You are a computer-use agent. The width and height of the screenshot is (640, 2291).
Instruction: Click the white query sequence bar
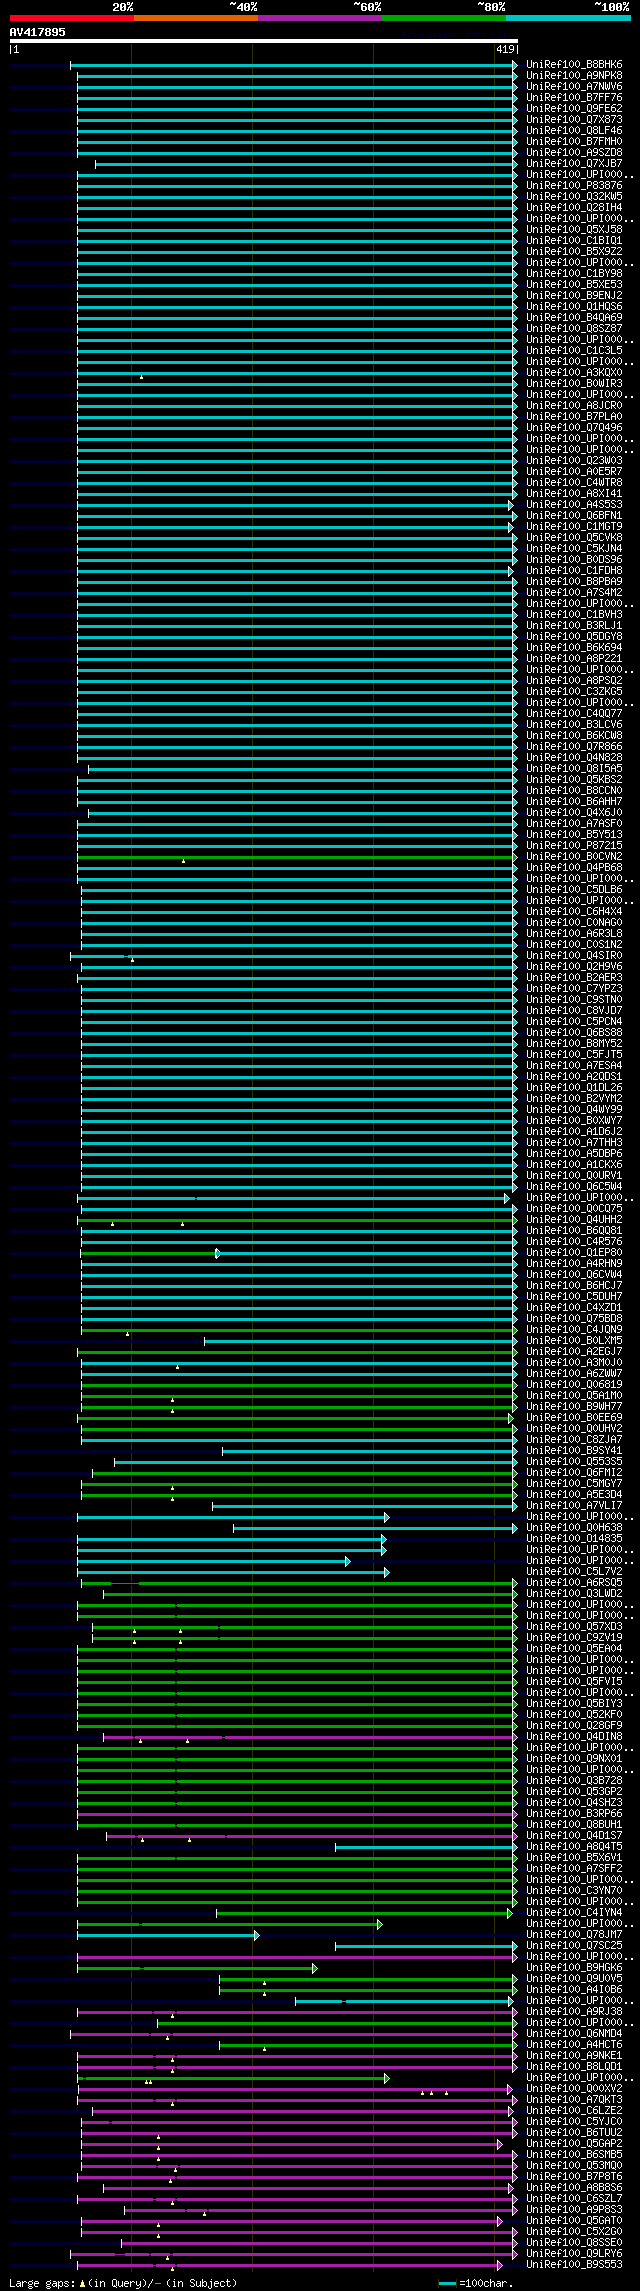coord(264,41)
